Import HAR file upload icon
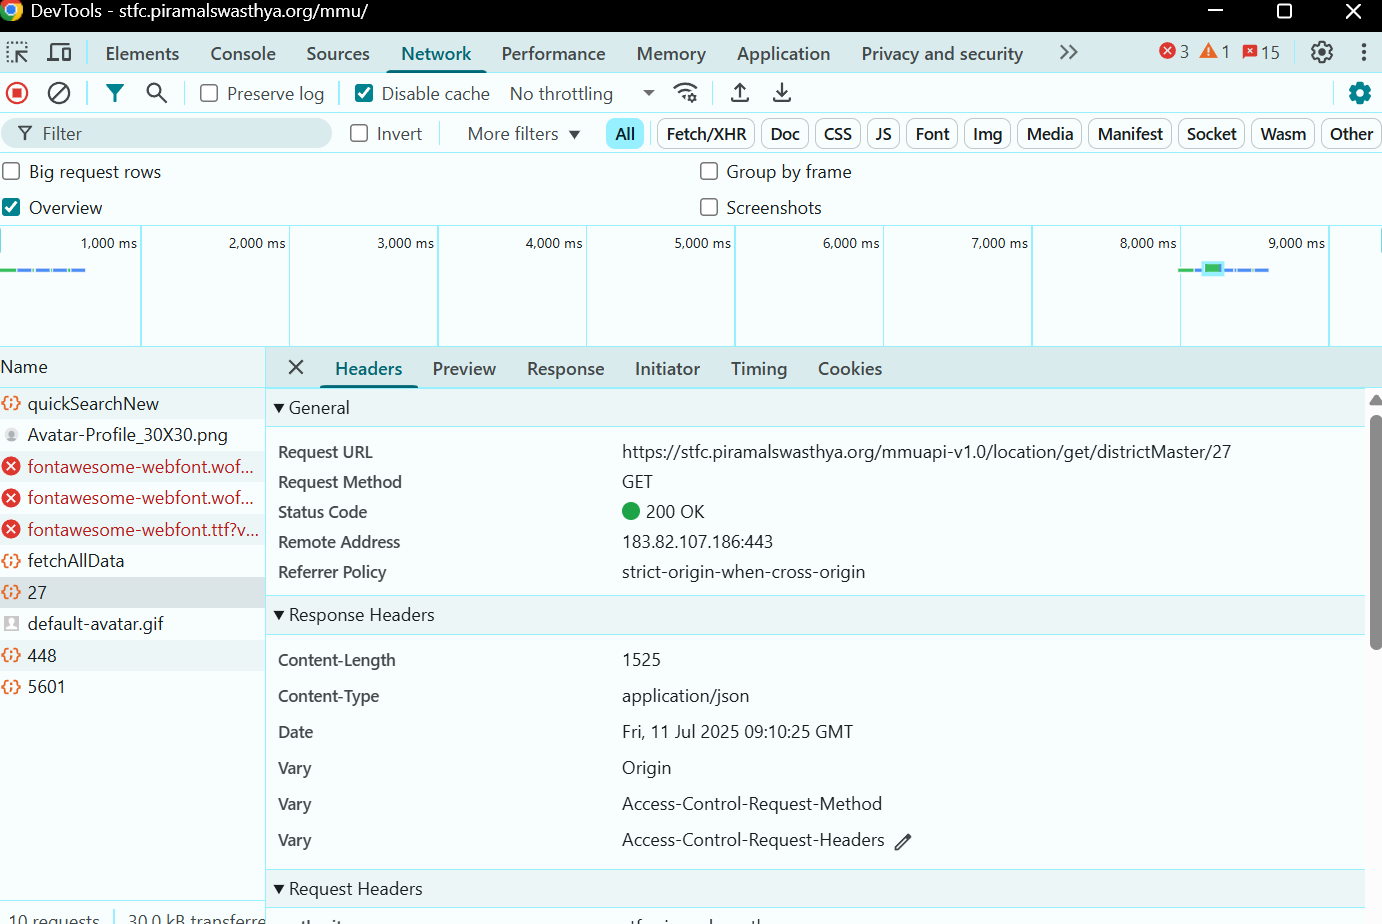Image resolution: width=1382 pixels, height=924 pixels. pos(740,93)
